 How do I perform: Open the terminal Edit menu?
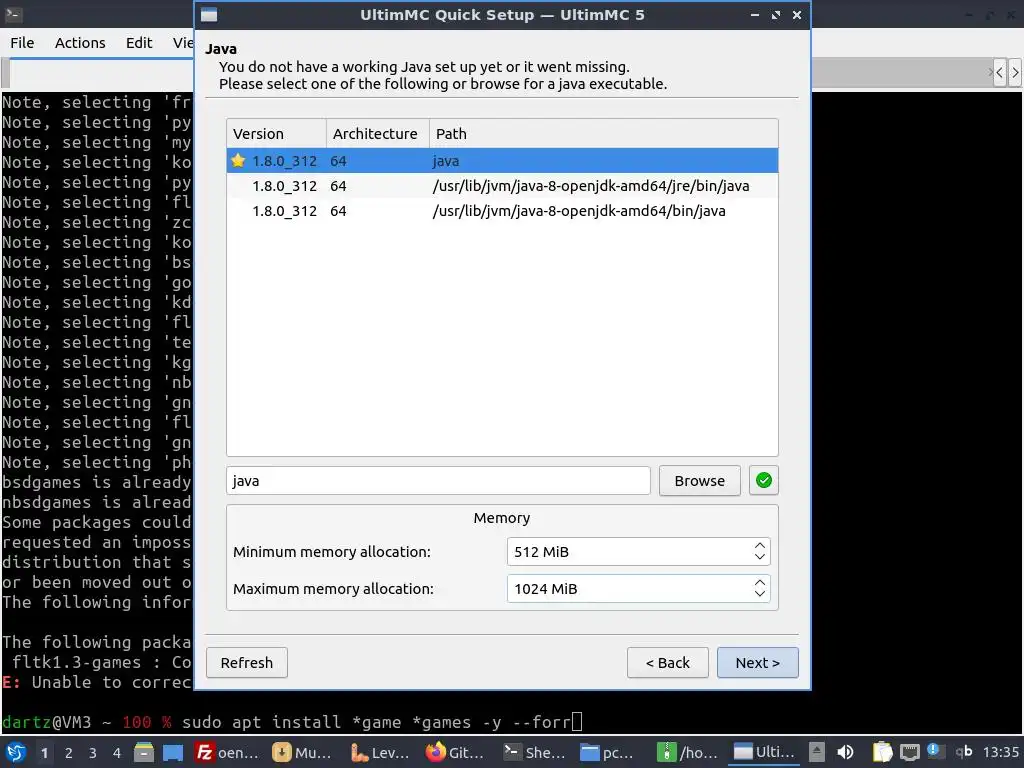point(138,43)
